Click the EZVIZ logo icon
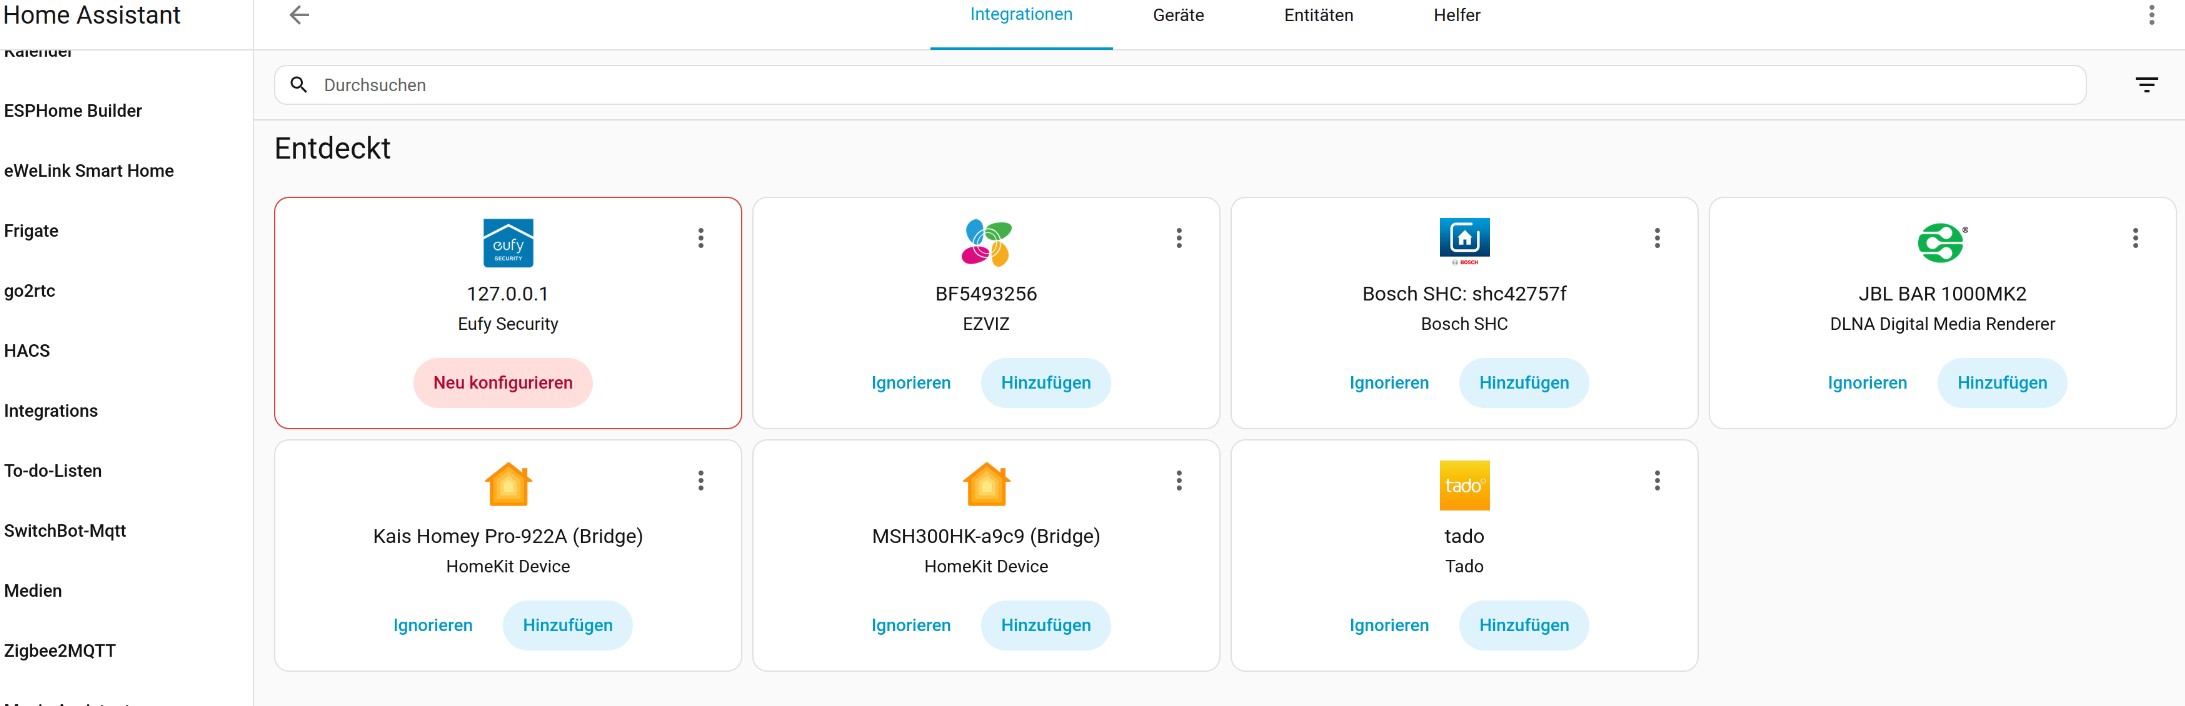 (x=986, y=243)
